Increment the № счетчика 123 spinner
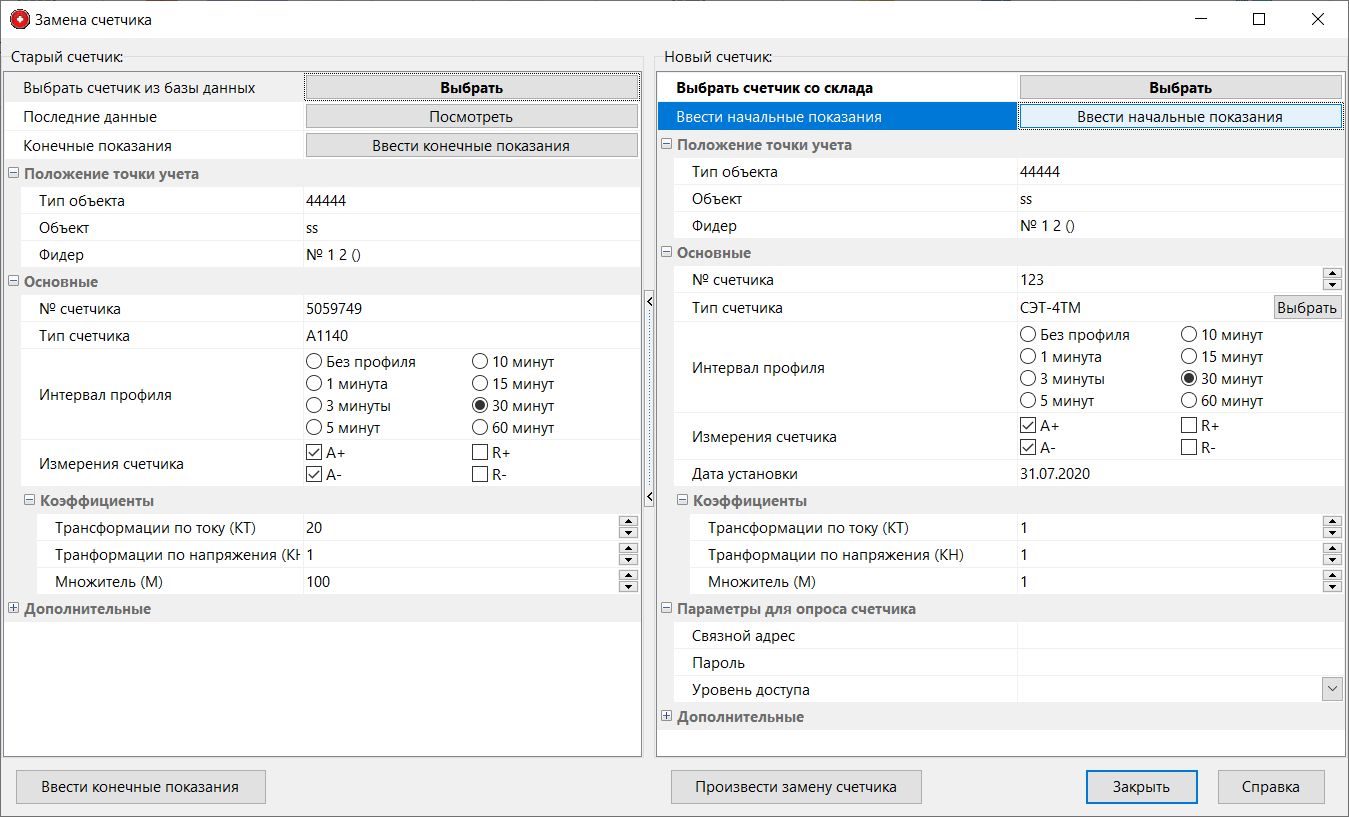Image resolution: width=1349 pixels, height=817 pixels. click(1332, 274)
